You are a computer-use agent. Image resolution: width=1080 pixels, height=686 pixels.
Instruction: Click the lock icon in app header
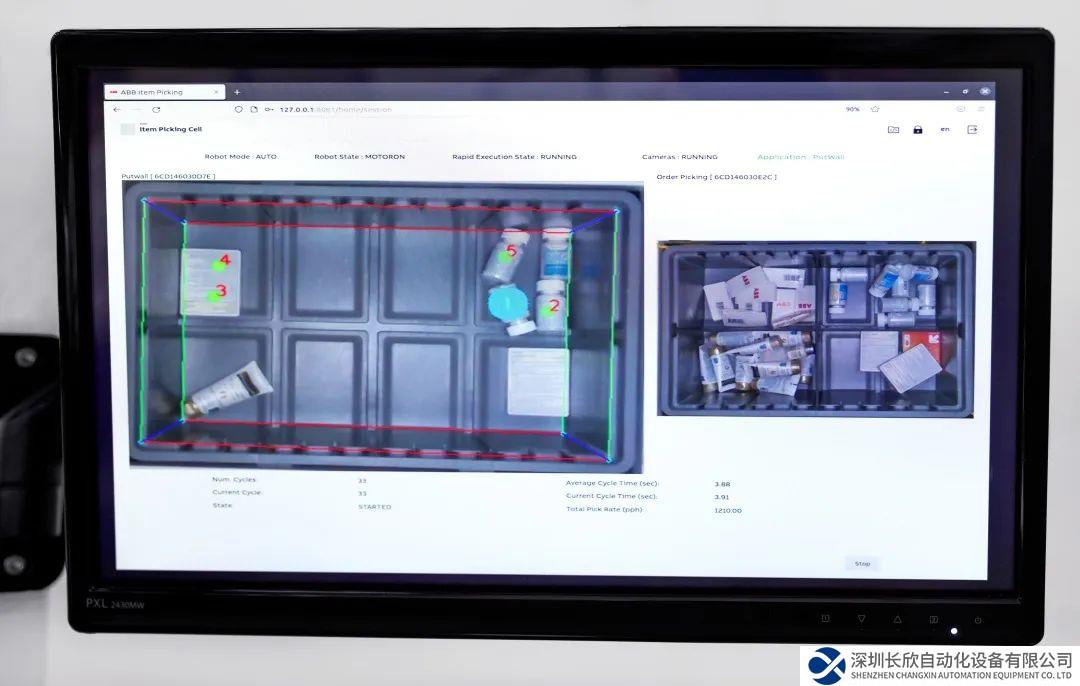pyautogui.click(x=918, y=130)
